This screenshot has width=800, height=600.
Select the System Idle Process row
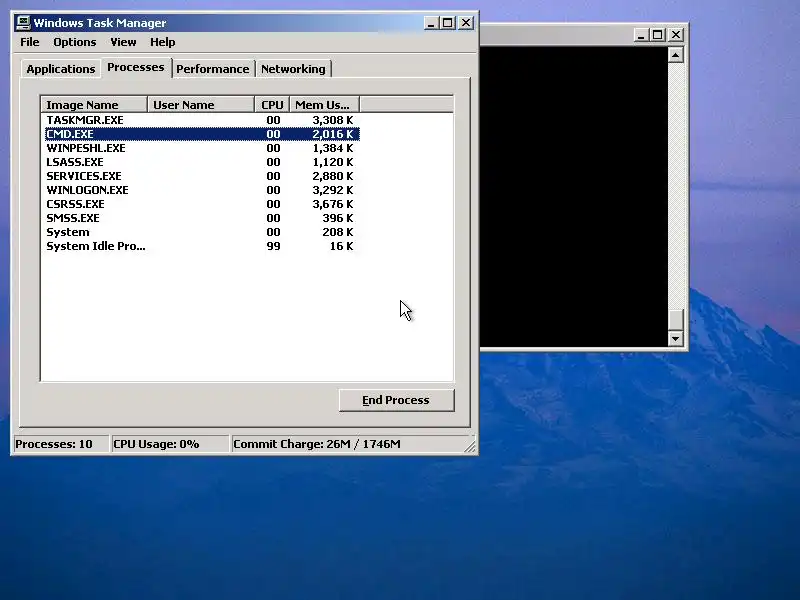pyautogui.click(x=202, y=246)
